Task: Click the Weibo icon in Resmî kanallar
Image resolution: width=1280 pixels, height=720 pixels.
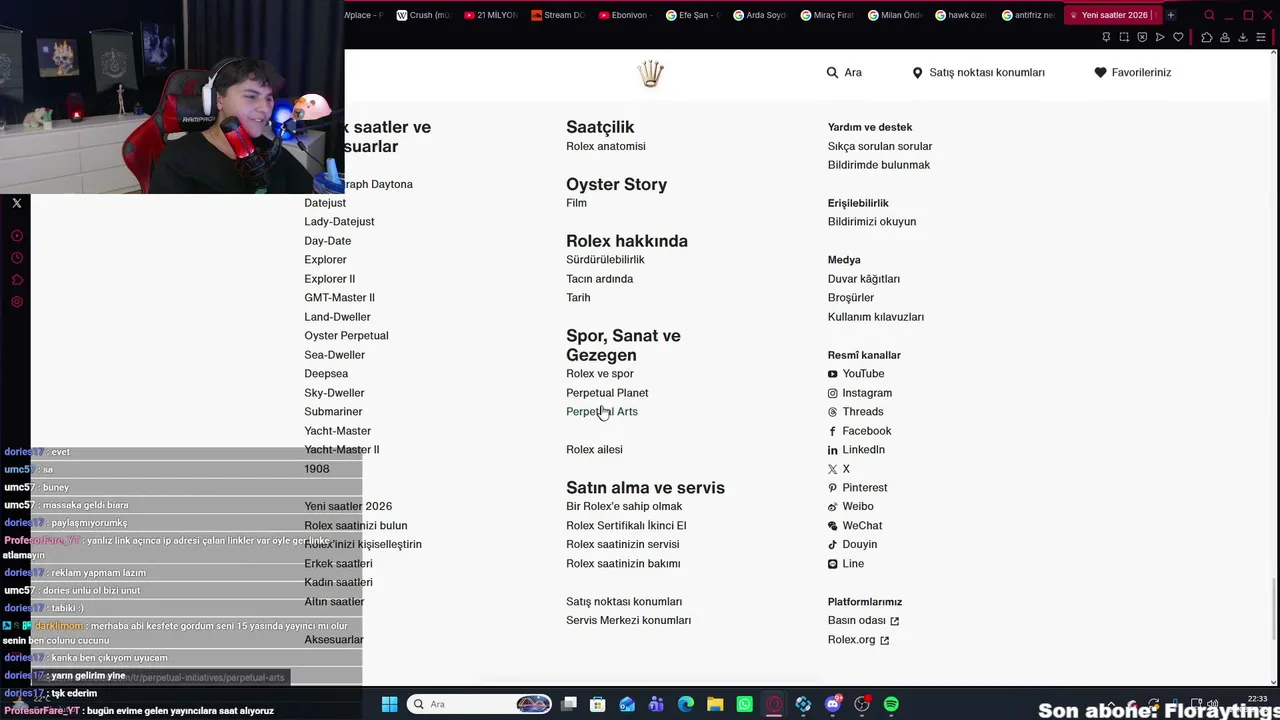Action: pyautogui.click(x=832, y=507)
